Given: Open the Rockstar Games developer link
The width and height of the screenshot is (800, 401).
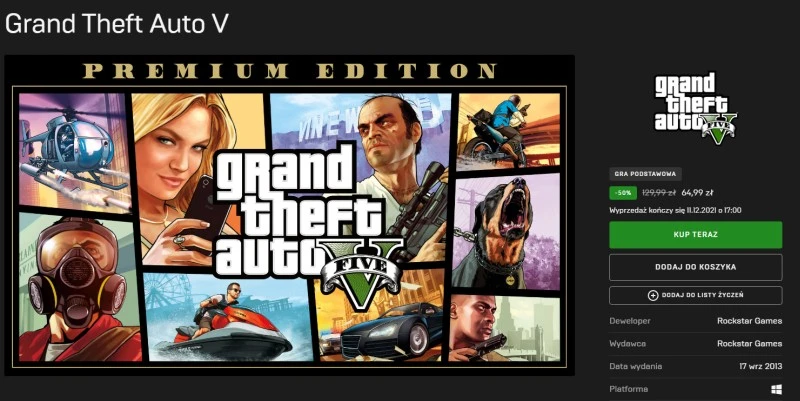Looking at the screenshot, I should click(x=749, y=321).
